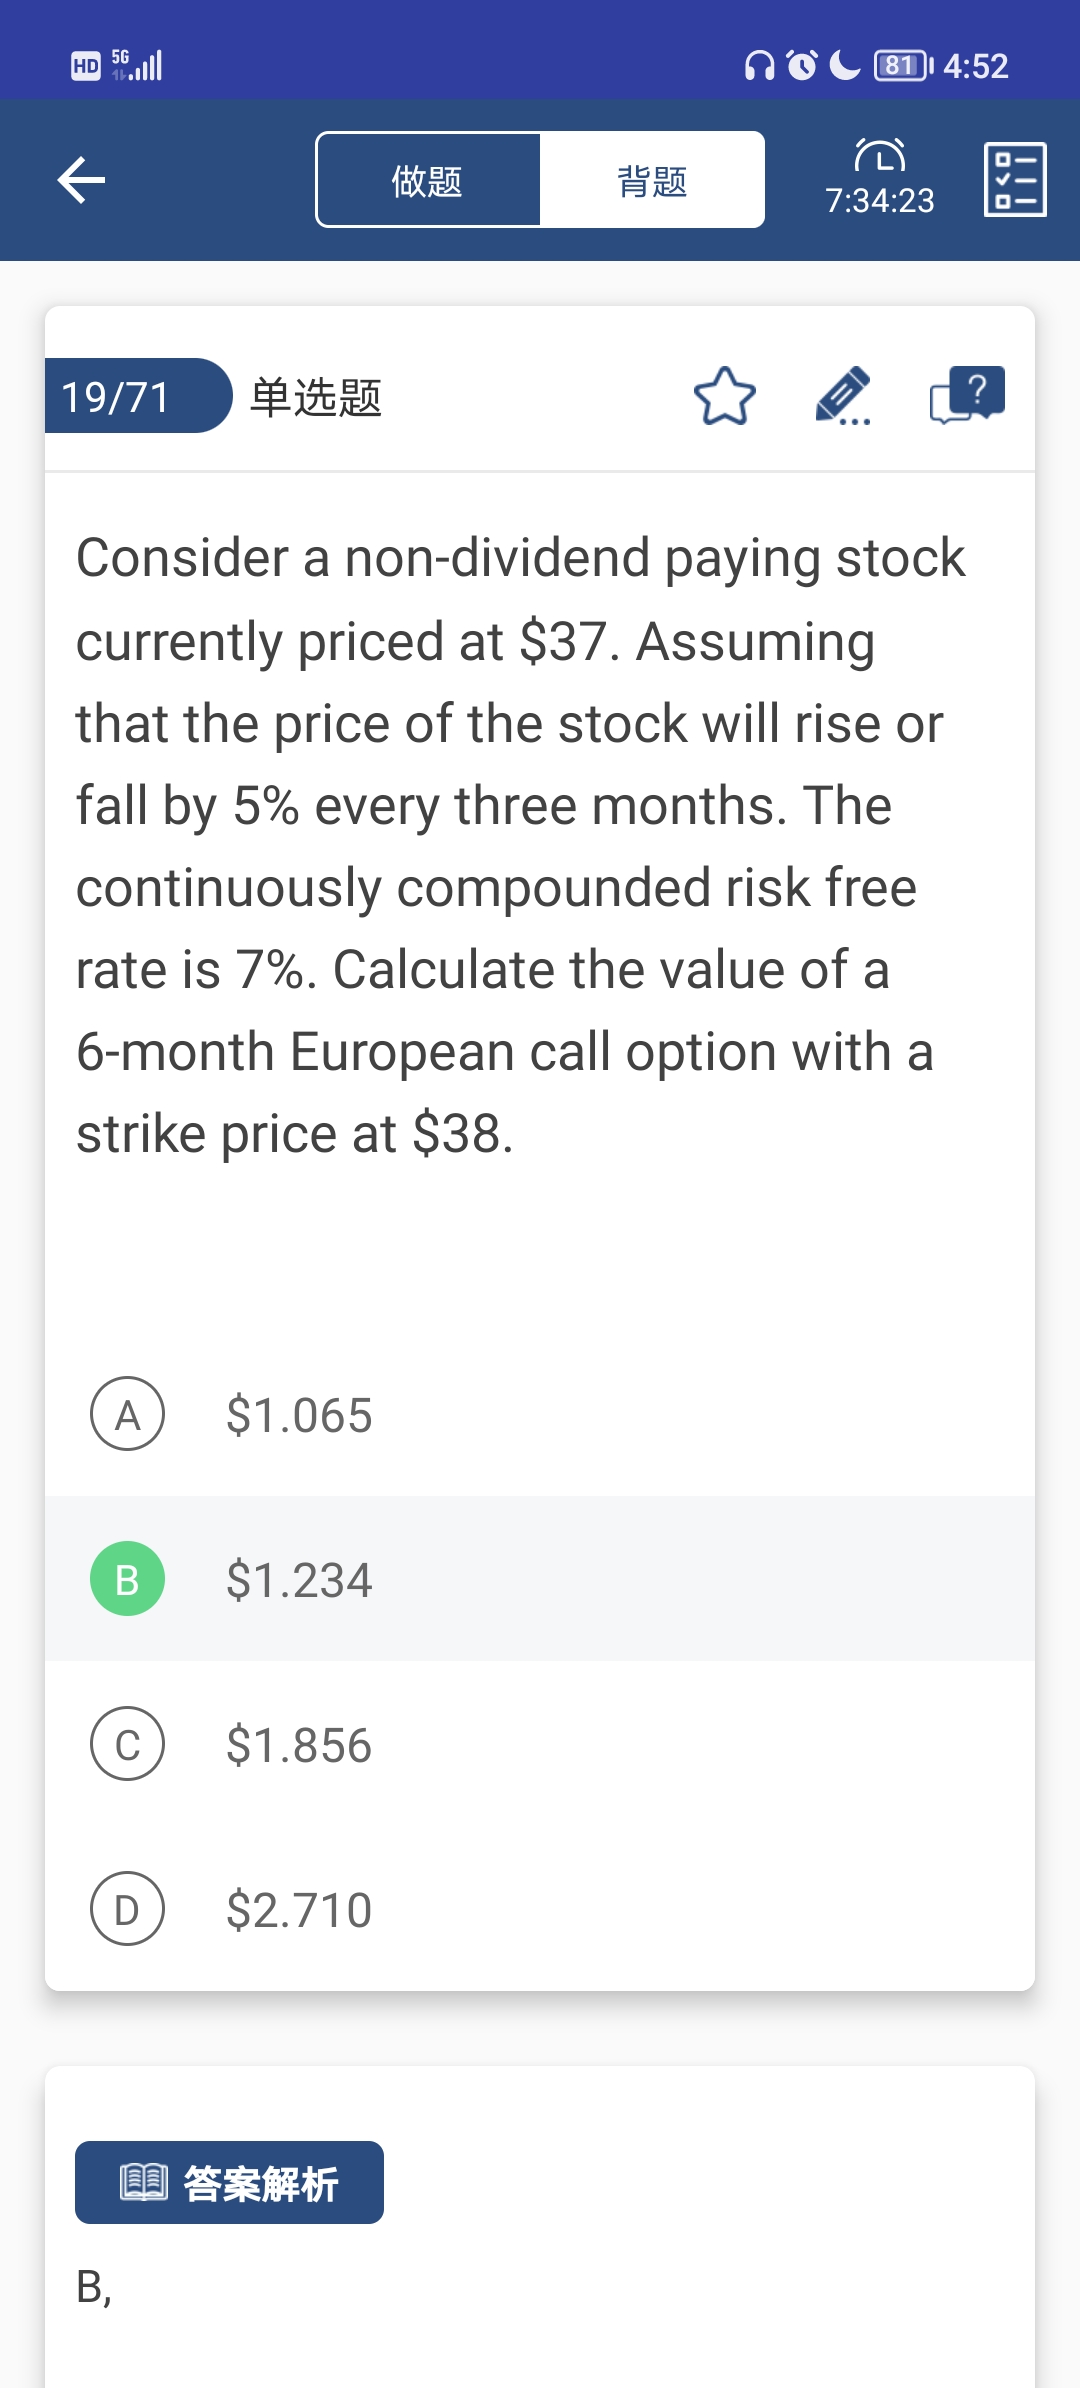Open the question feedback bubble icon
1080x2388 pixels.
pyautogui.click(x=966, y=395)
